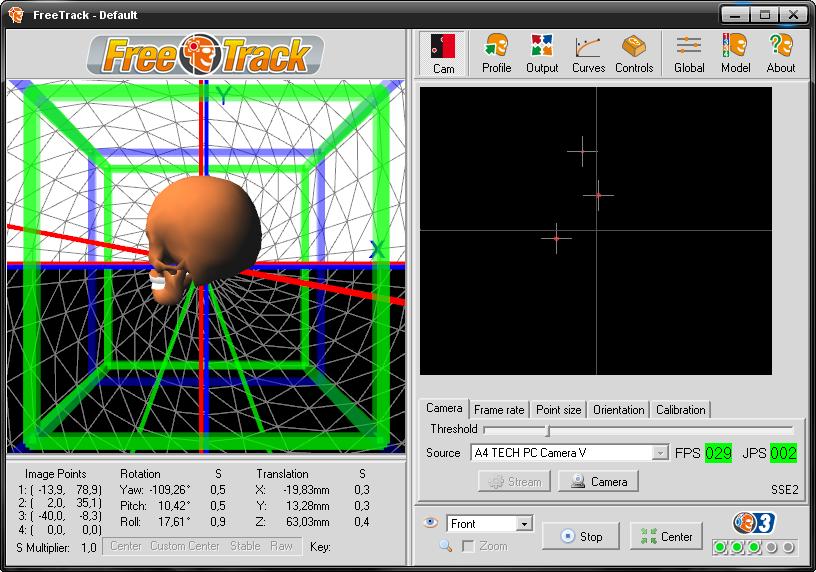The width and height of the screenshot is (816, 572).
Task: Click the SSE2 label
Action: pos(784,489)
